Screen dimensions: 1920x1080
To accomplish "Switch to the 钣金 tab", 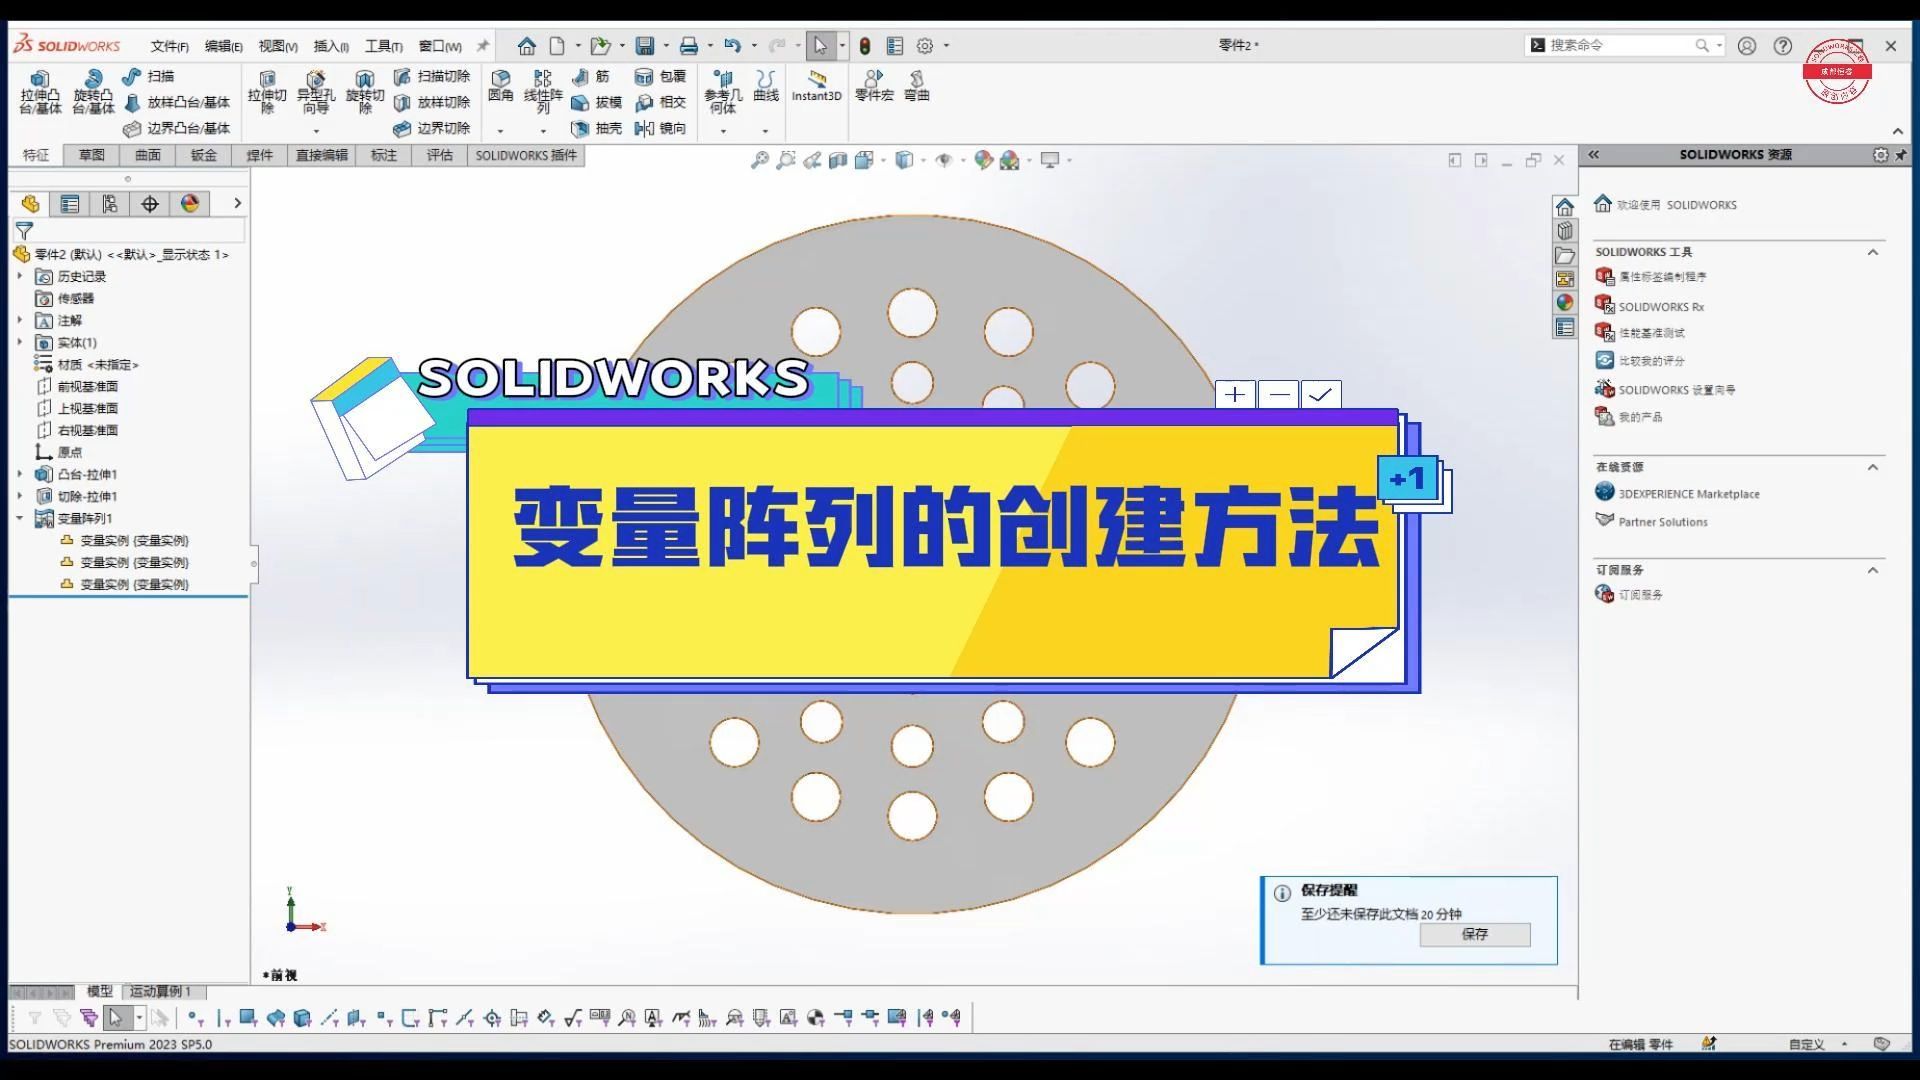I will coord(204,155).
